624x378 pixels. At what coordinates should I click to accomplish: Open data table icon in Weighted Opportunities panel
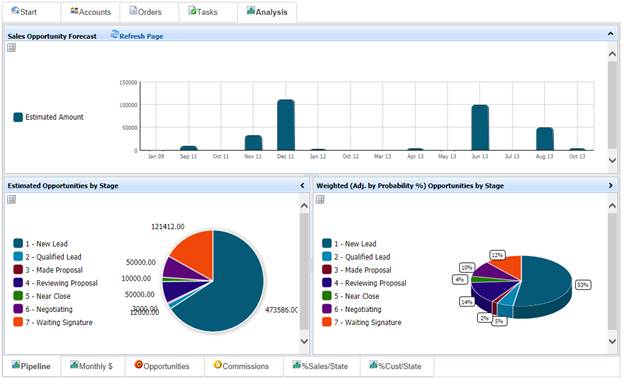(320, 199)
